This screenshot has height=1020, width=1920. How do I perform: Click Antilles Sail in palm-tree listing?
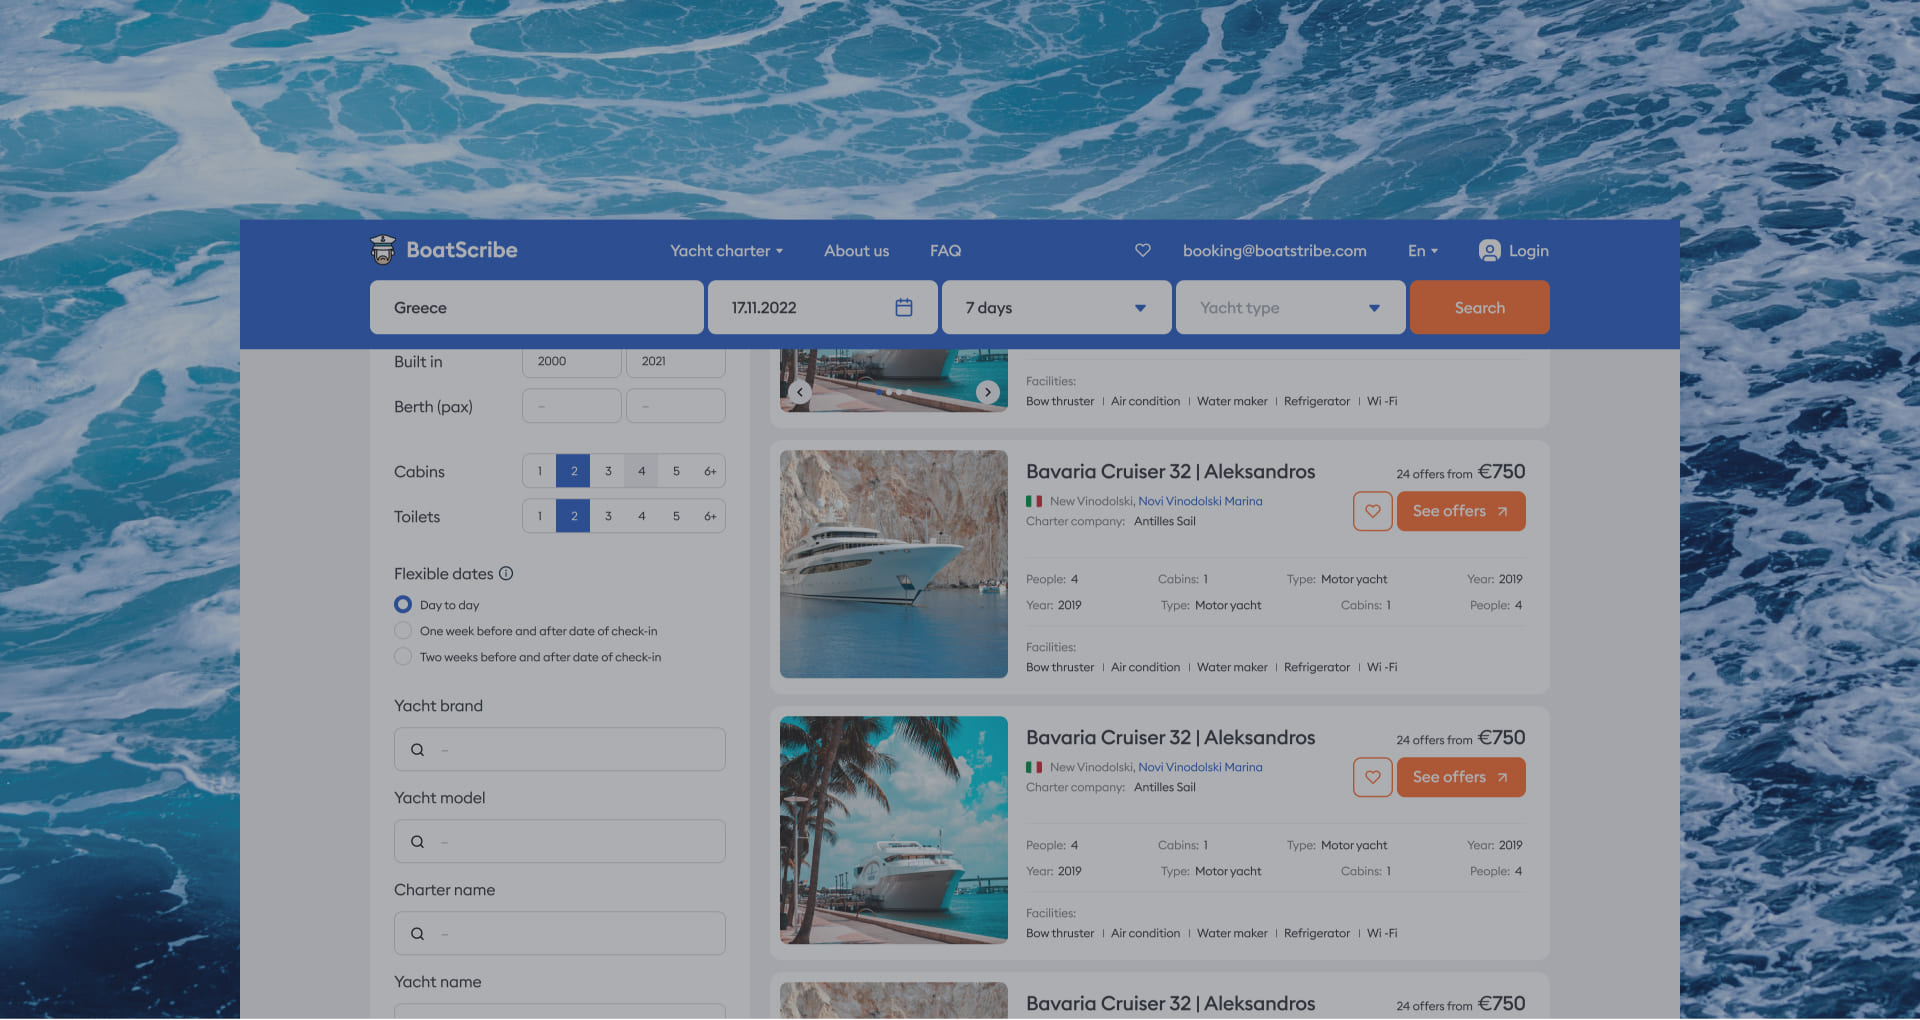pyautogui.click(x=1165, y=788)
